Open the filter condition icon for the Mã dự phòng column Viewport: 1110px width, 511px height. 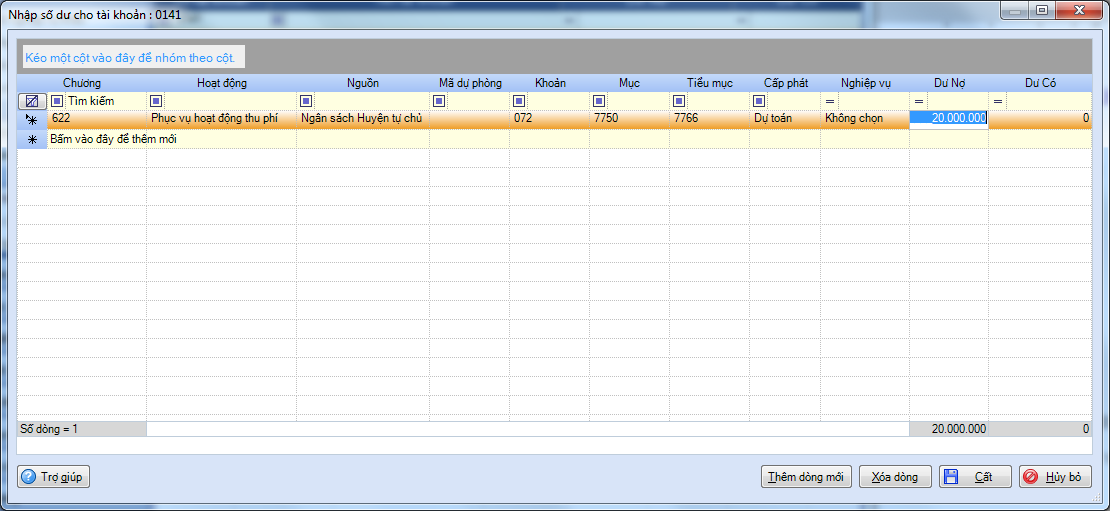439,101
